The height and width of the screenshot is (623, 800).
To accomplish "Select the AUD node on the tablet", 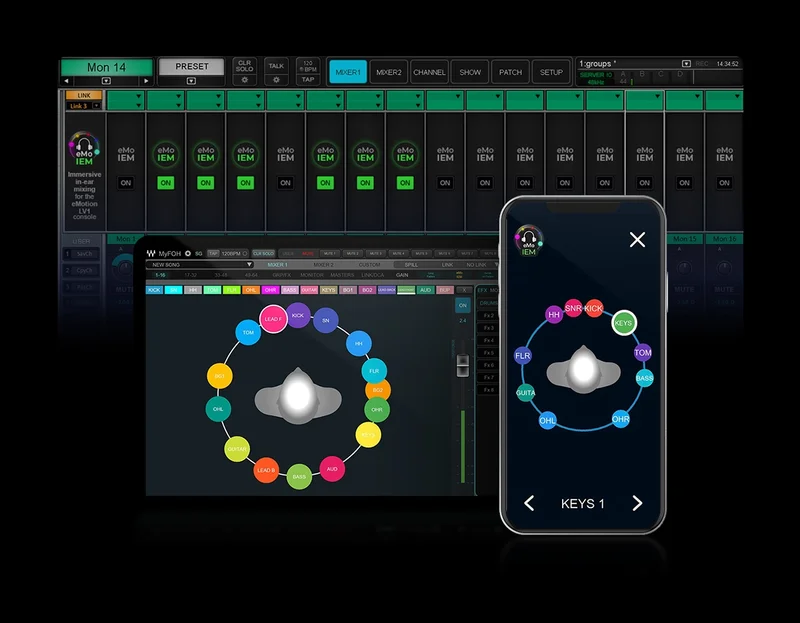I will point(332,469).
